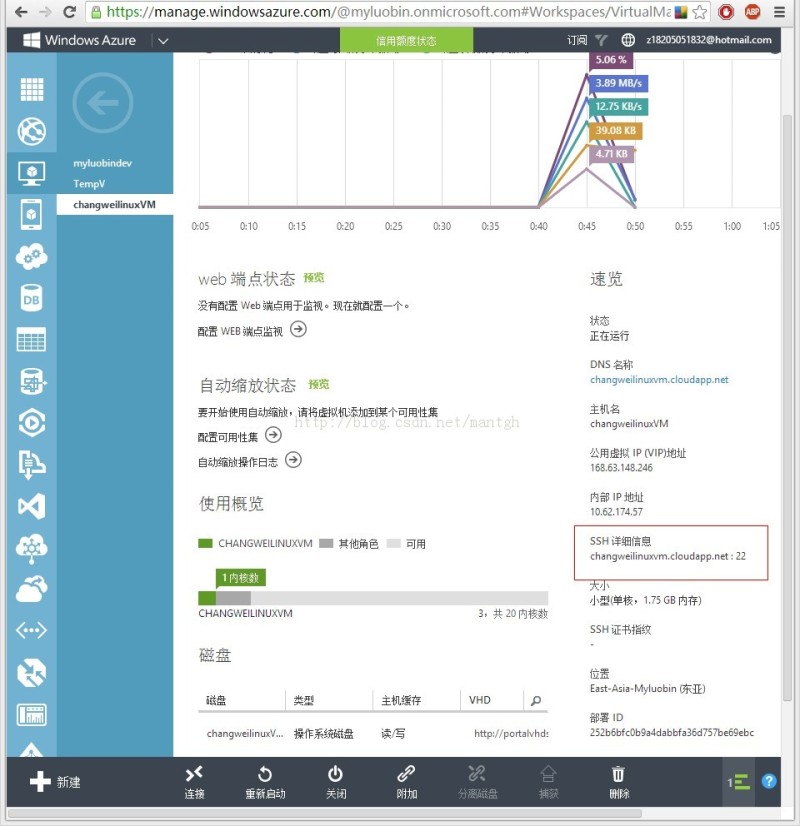
Task: Click the browser reload button
Action: [x=70, y=12]
